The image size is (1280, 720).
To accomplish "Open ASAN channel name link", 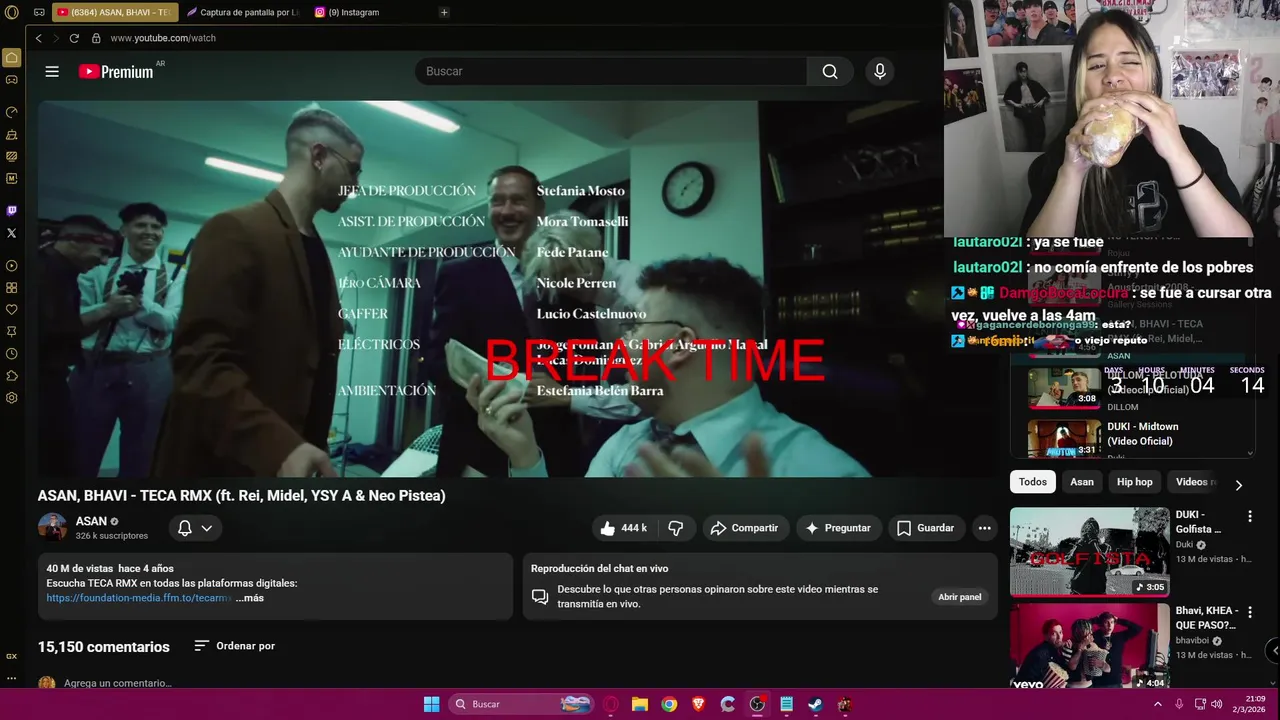I will click(91, 521).
